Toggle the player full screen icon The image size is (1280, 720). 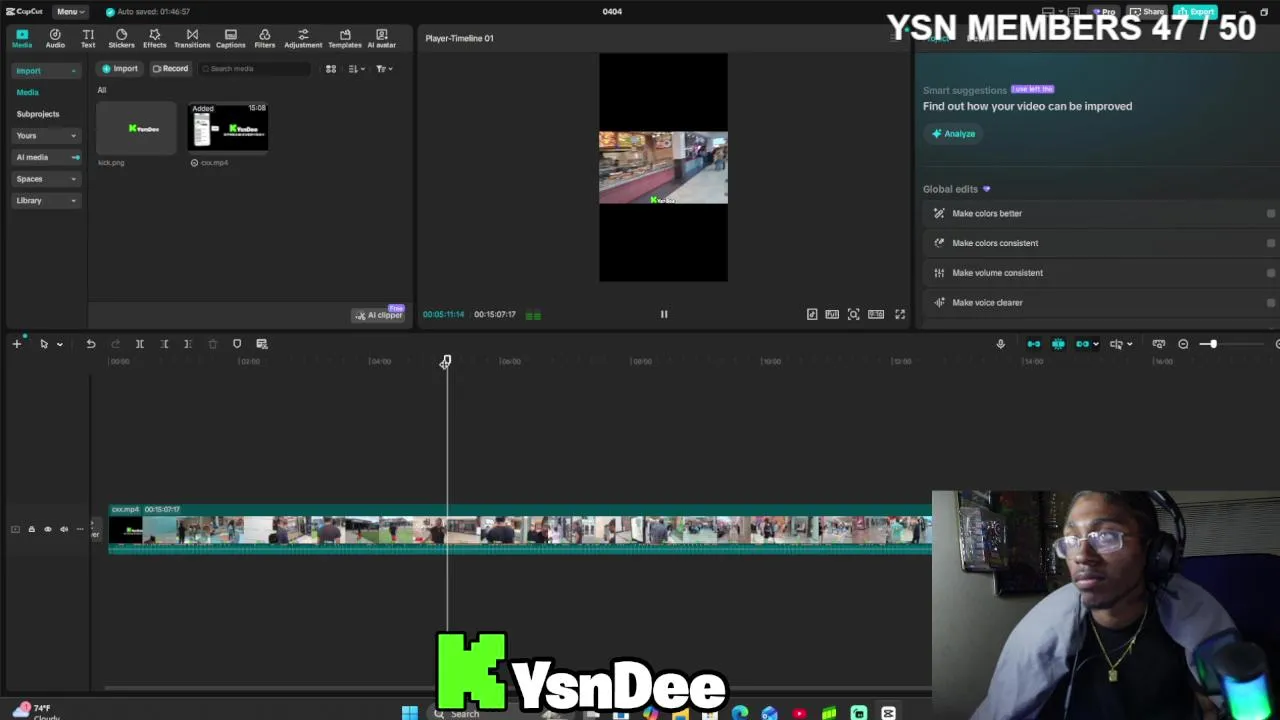[x=900, y=314]
